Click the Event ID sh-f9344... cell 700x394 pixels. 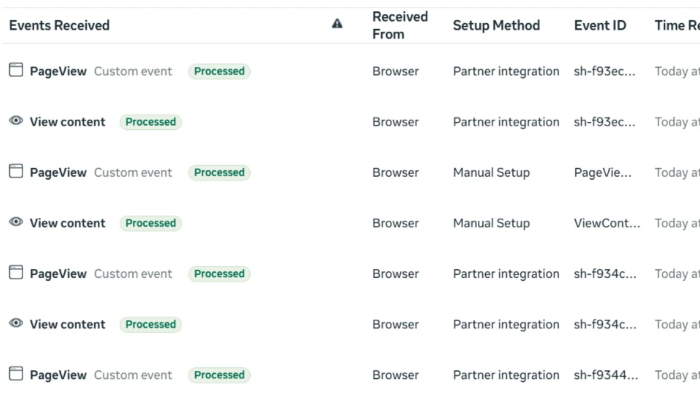(606, 375)
